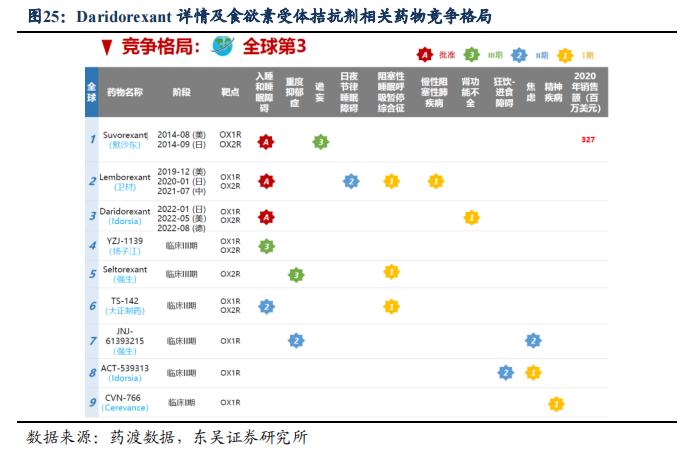Click the heading 全球第3

coord(274,46)
